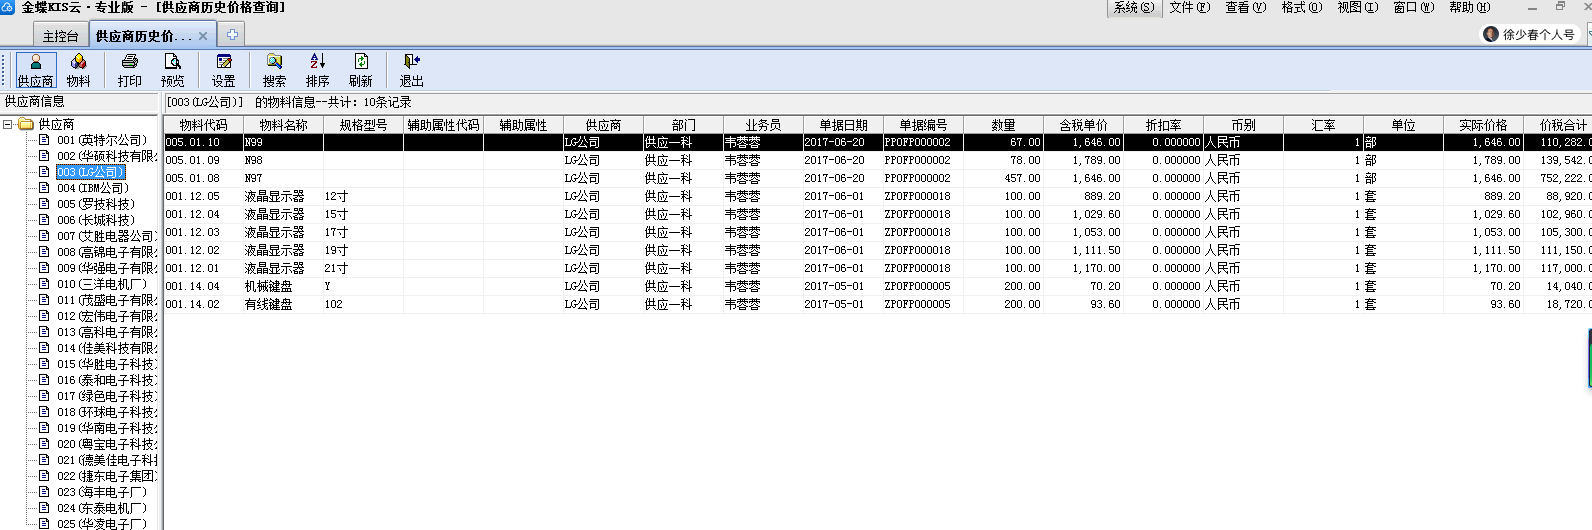
Task: Click material code cell 001.12.04
Action: [204, 214]
